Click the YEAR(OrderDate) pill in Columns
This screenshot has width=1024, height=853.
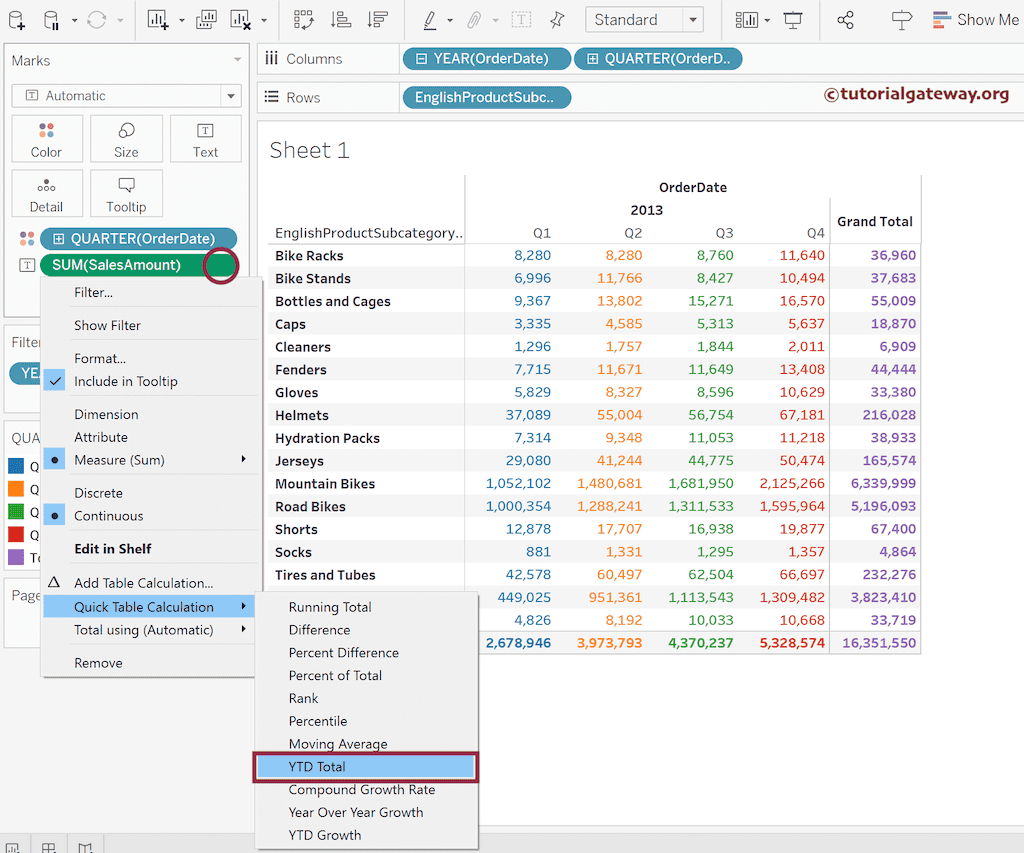tap(487, 58)
